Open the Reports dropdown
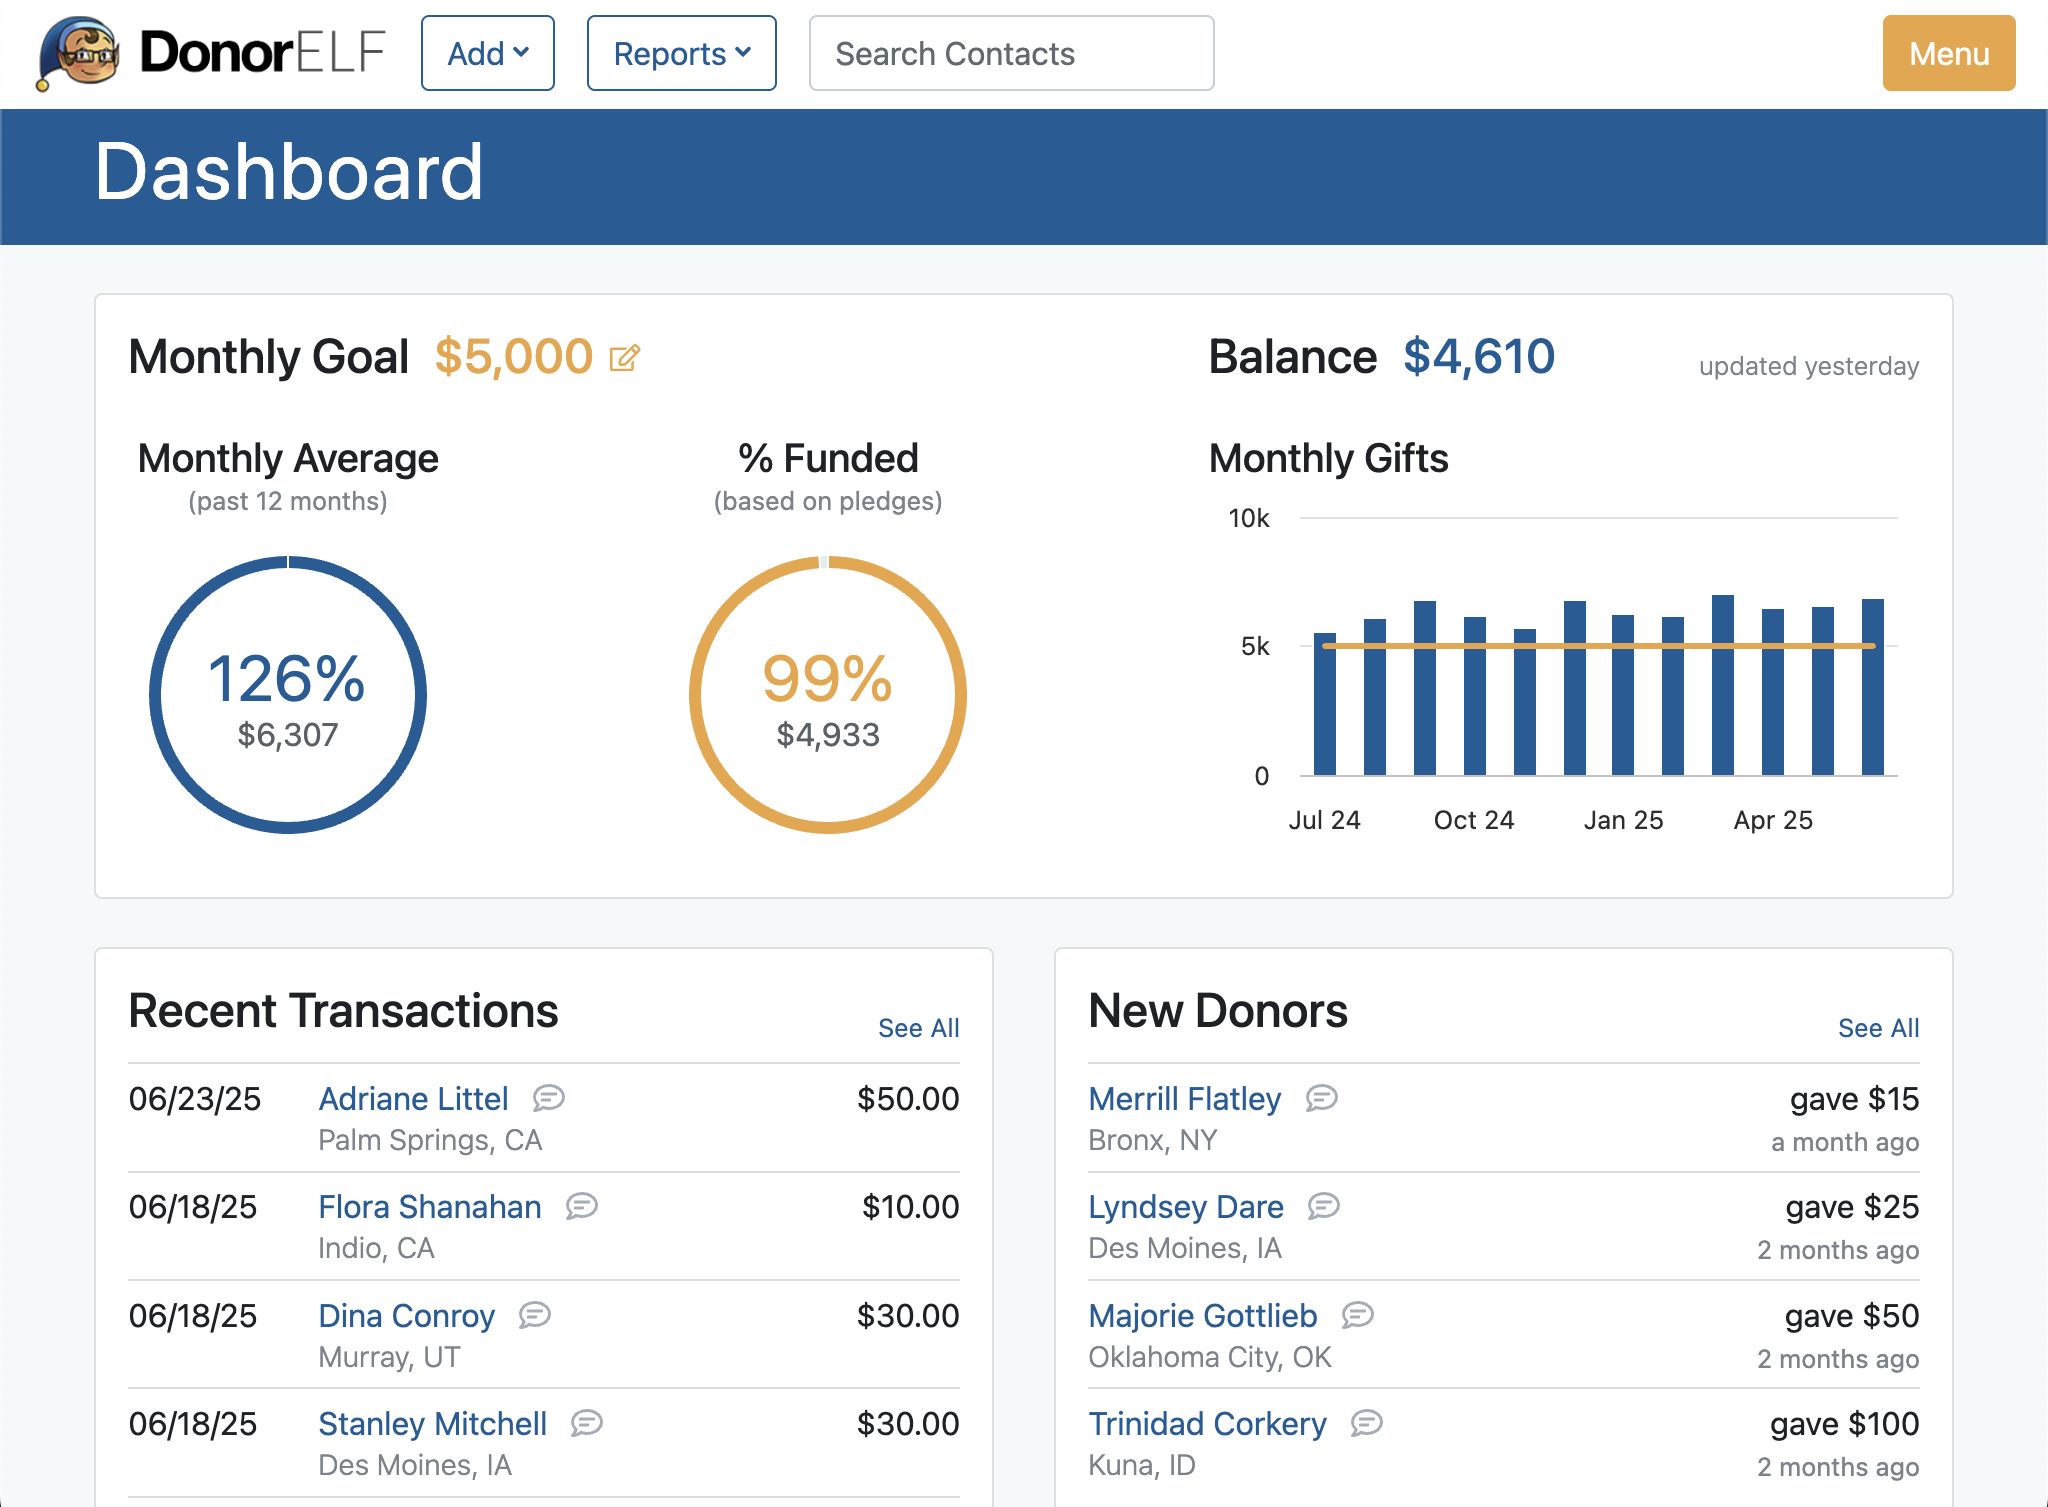The width and height of the screenshot is (2048, 1507). (680, 54)
